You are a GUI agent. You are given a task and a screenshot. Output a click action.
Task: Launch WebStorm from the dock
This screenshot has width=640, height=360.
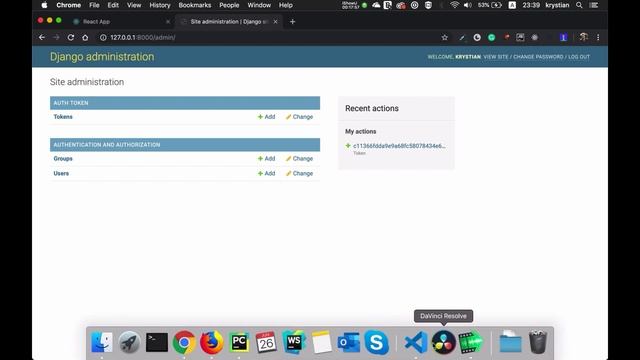click(x=294, y=342)
